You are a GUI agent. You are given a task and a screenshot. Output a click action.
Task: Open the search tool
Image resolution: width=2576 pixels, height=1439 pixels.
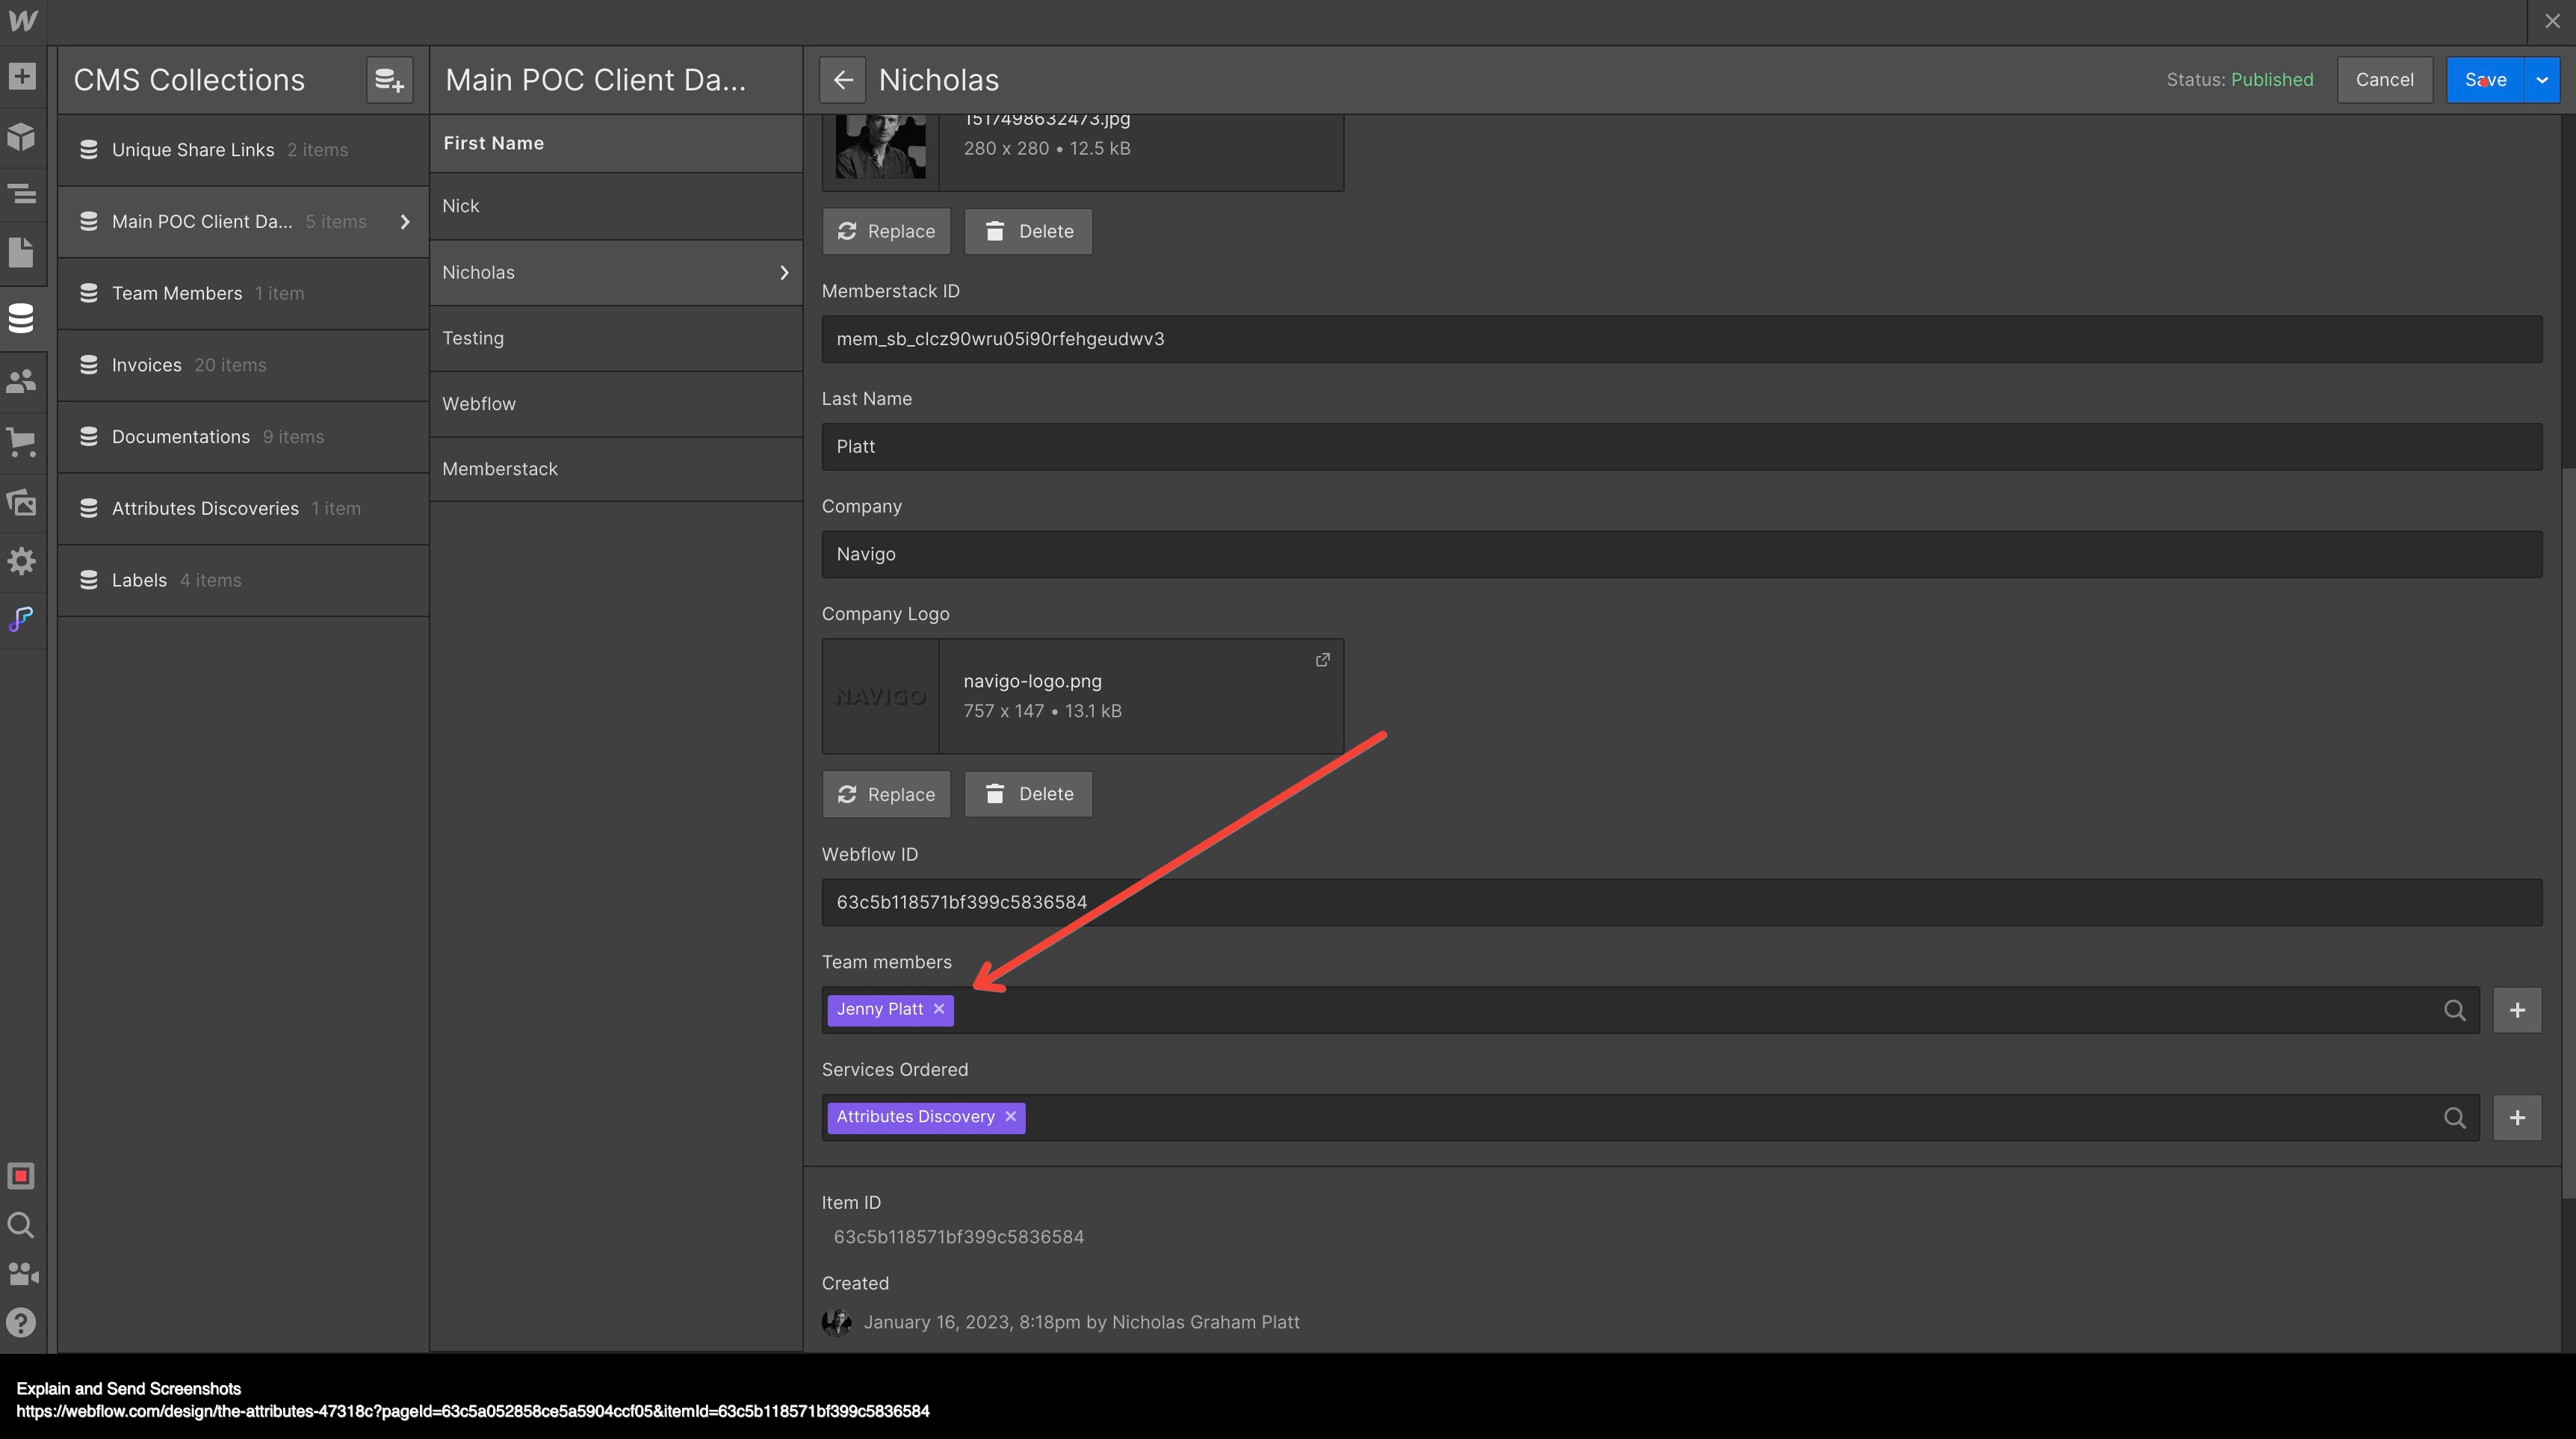pyautogui.click(x=22, y=1225)
